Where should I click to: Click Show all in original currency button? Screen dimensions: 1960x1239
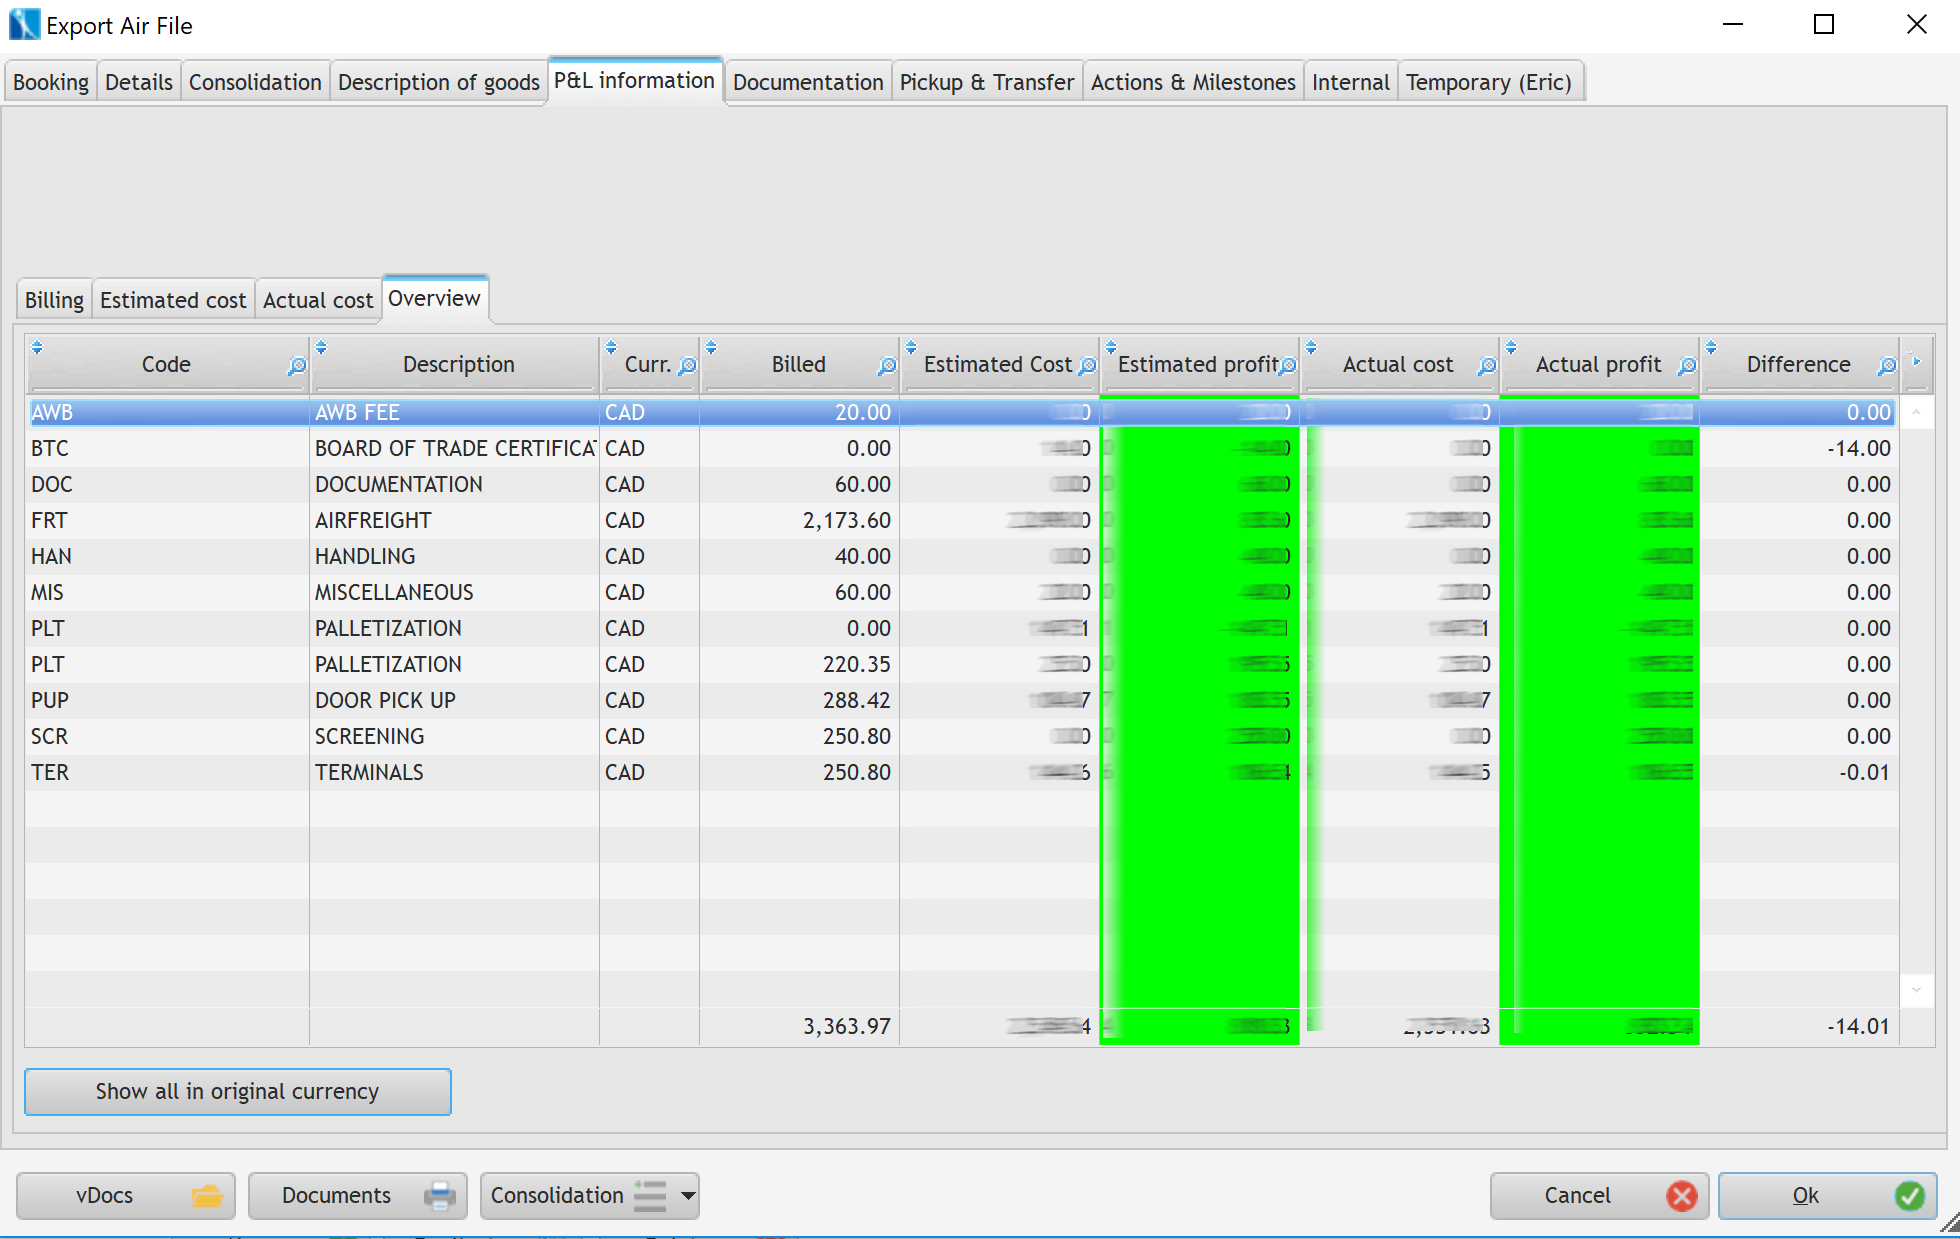[237, 1091]
